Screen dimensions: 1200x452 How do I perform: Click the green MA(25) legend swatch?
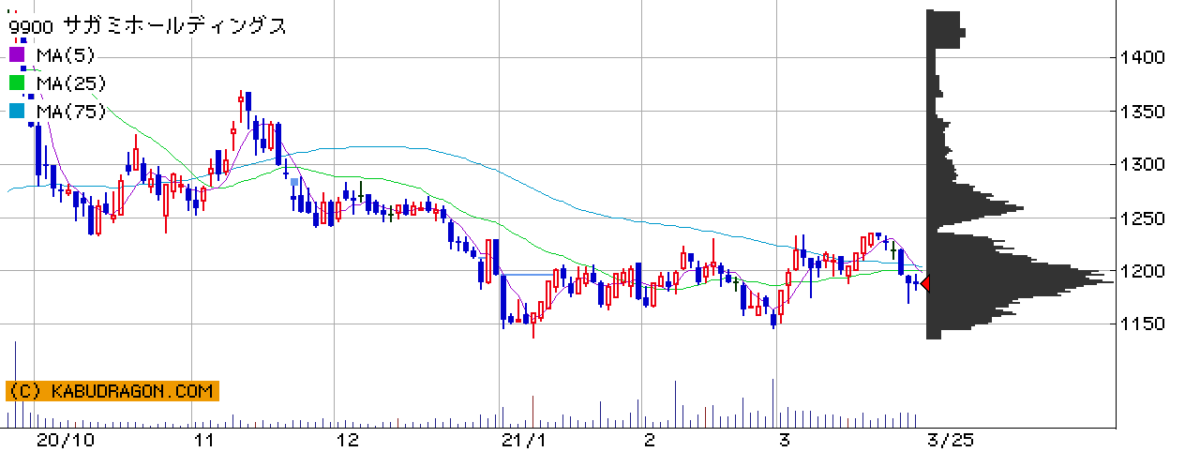[x=16, y=83]
